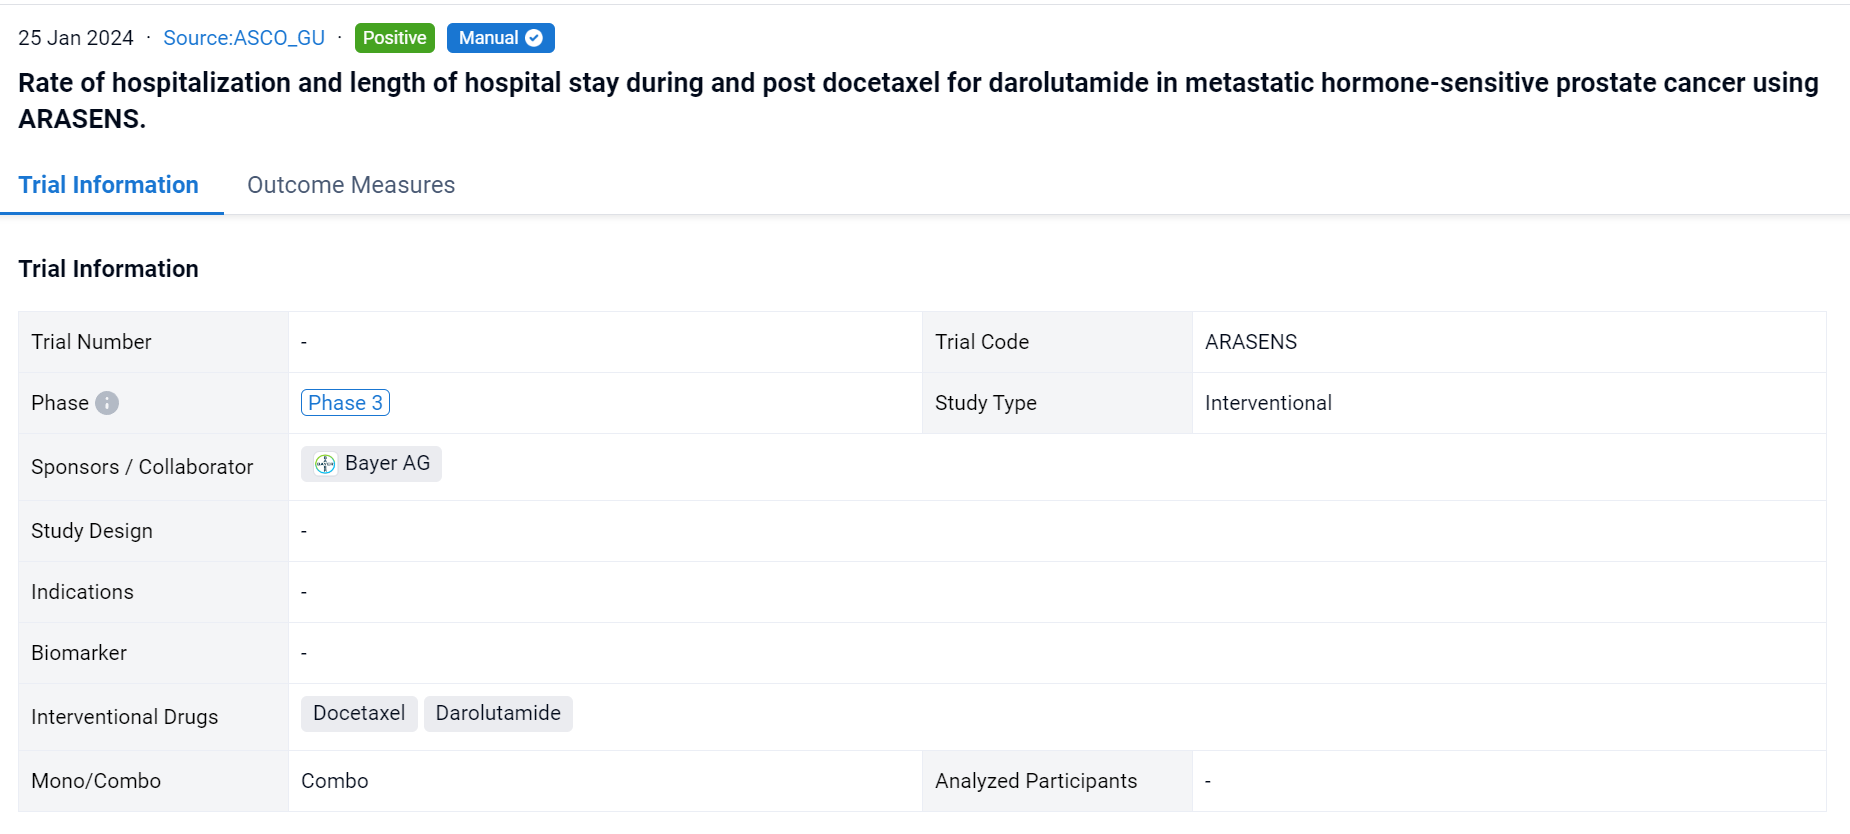The width and height of the screenshot is (1850, 834).
Task: Click the ARASENS trial code value
Action: (1250, 342)
